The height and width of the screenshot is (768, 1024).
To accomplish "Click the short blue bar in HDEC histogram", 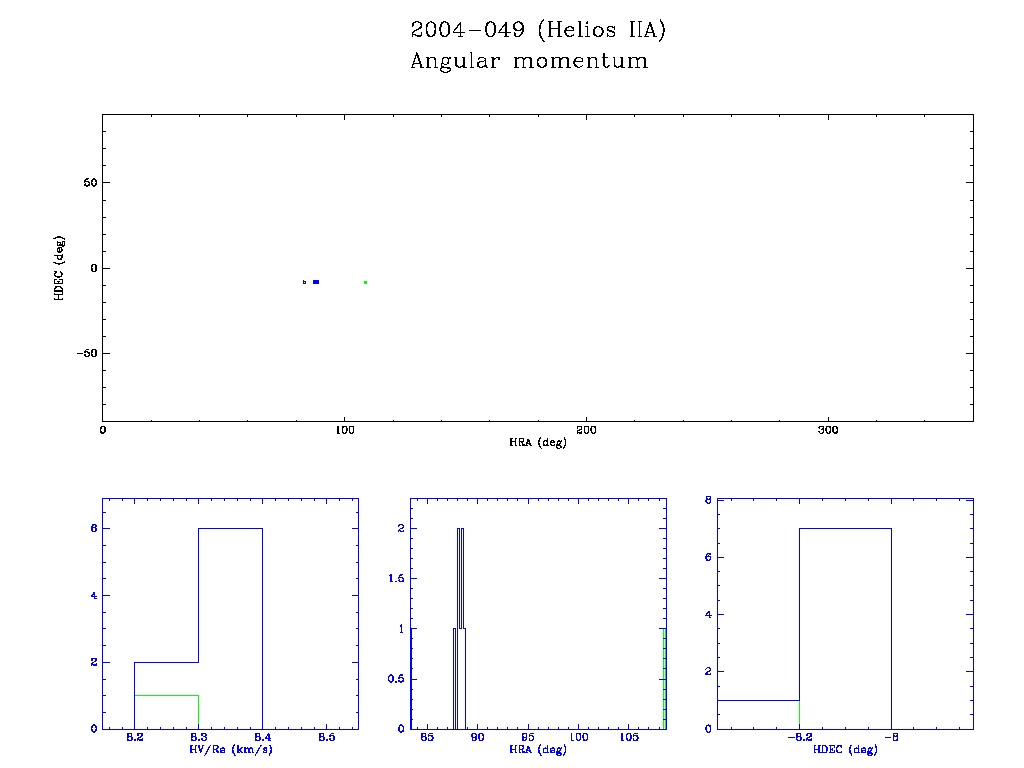I will [758, 714].
